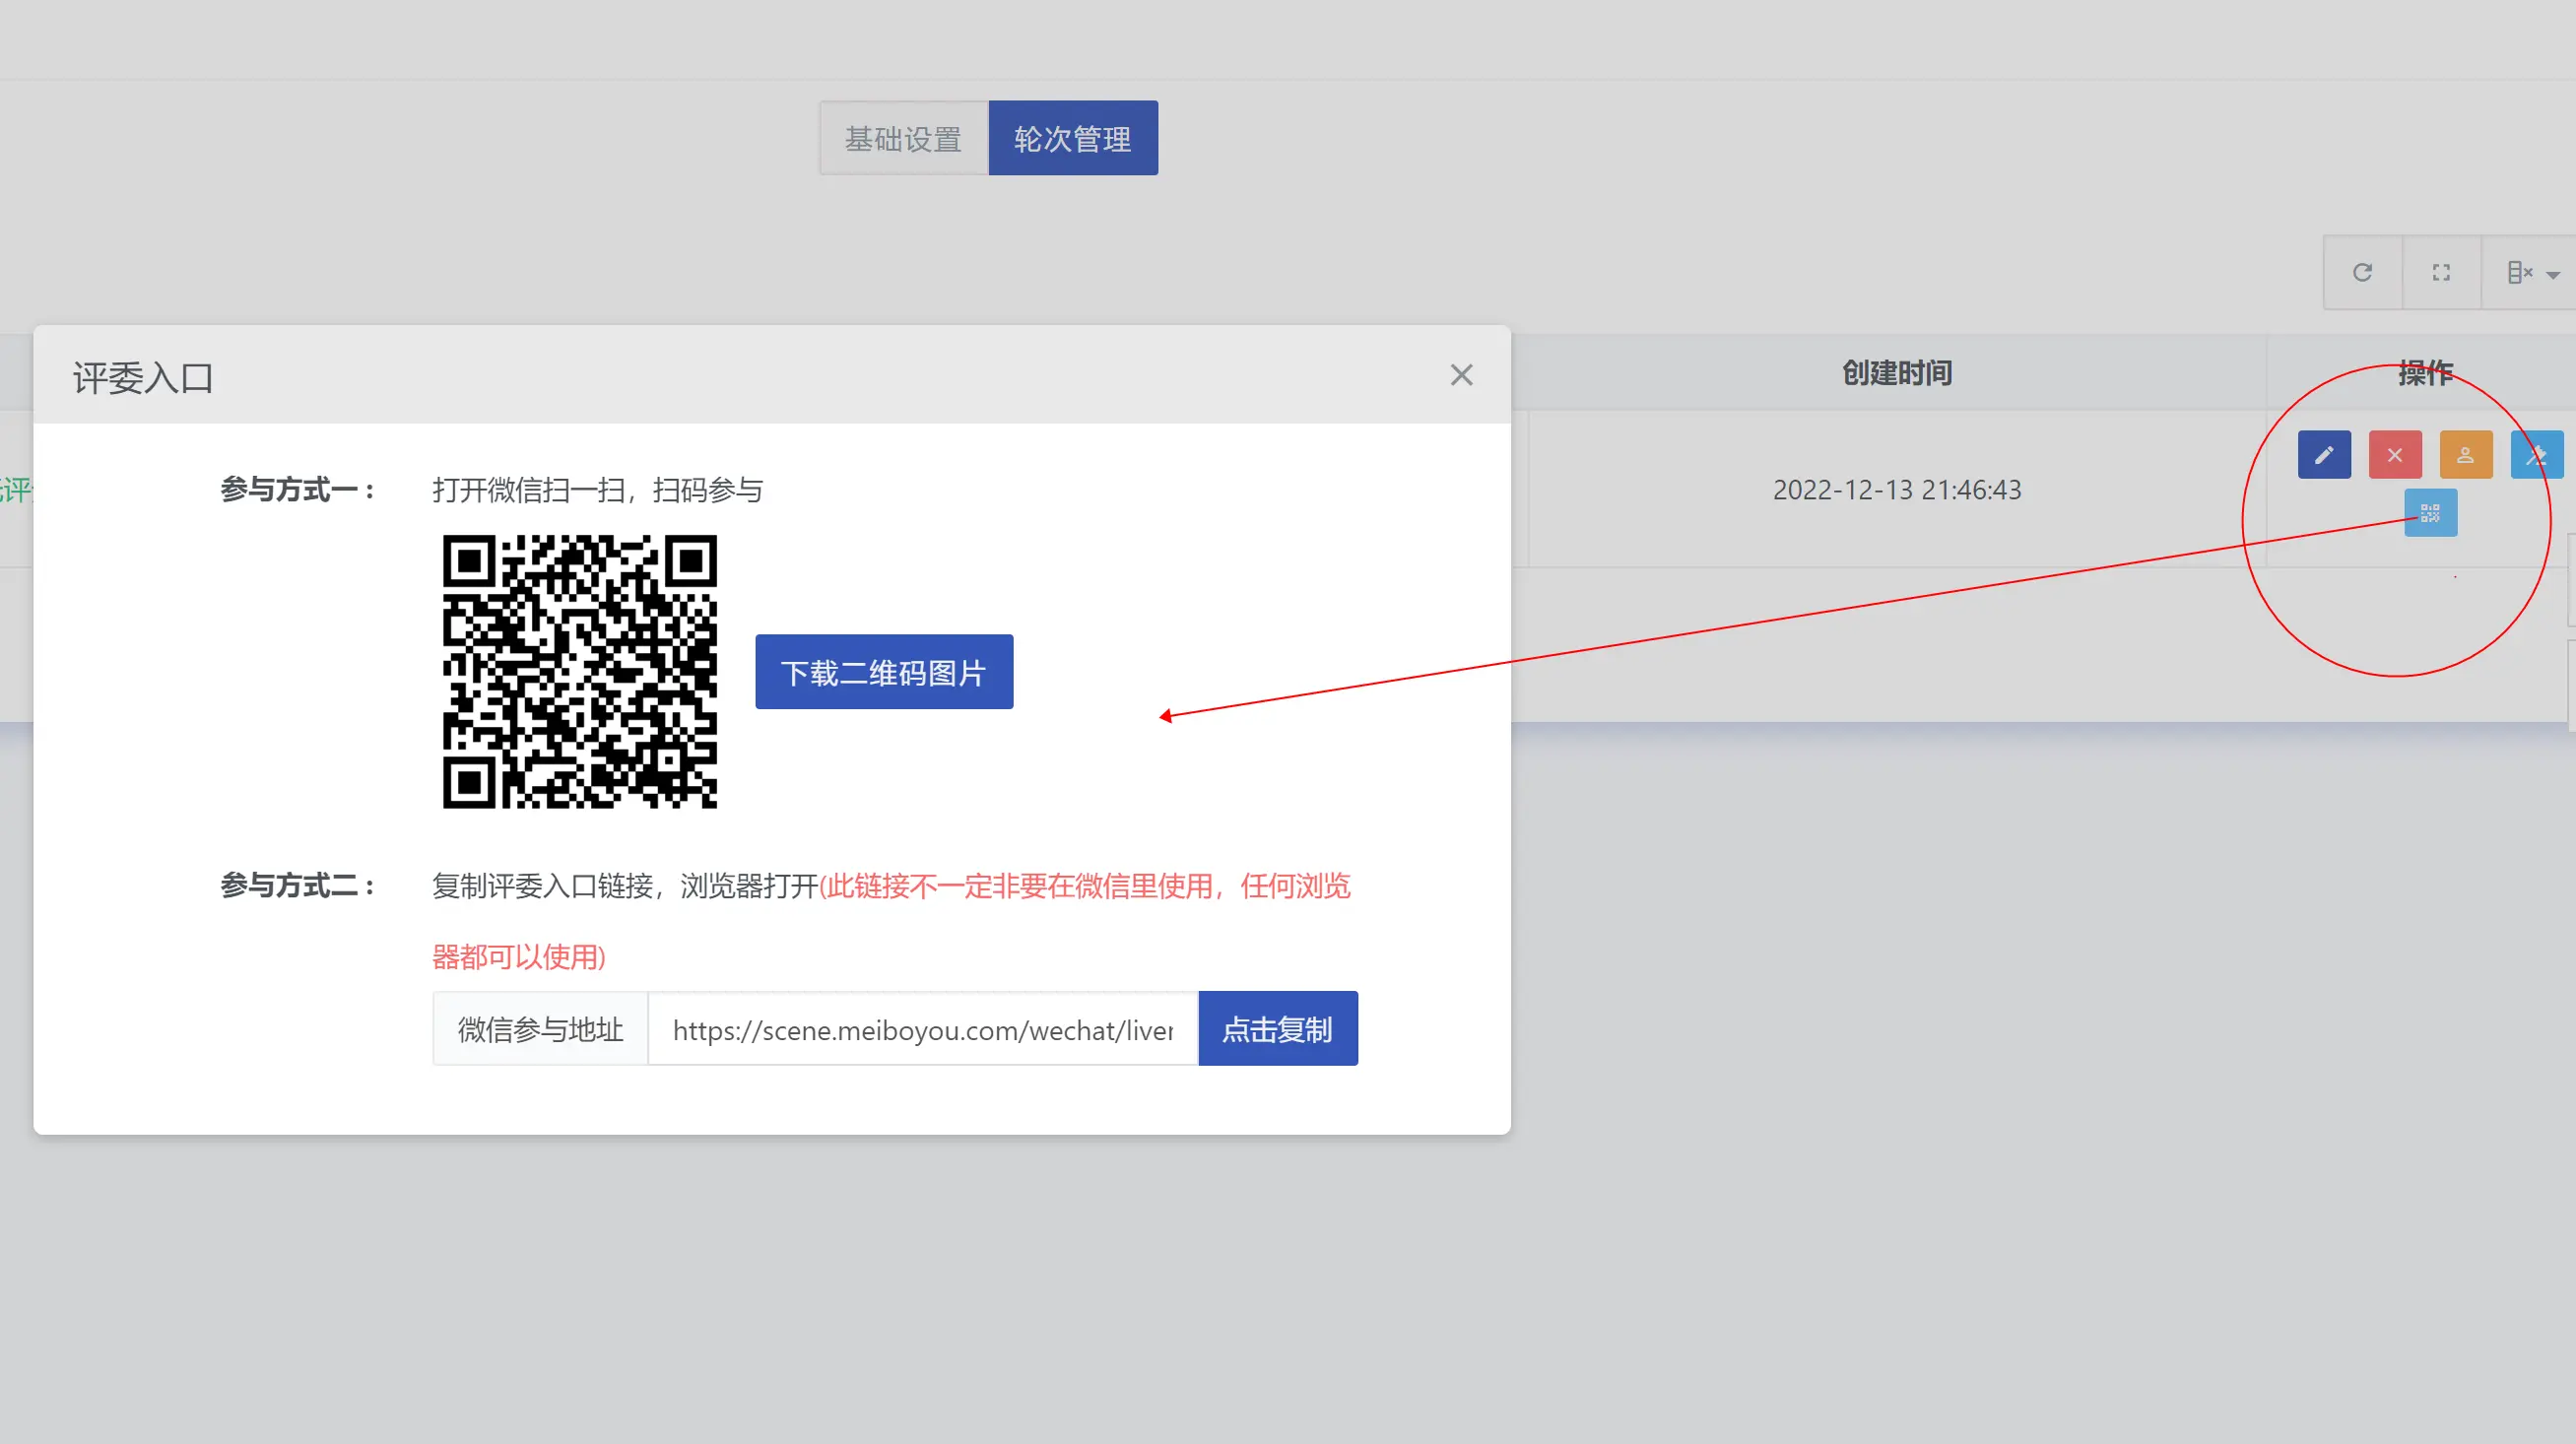Click the 微信参与地址 label addon
This screenshot has height=1444, width=2576.
540,1029
